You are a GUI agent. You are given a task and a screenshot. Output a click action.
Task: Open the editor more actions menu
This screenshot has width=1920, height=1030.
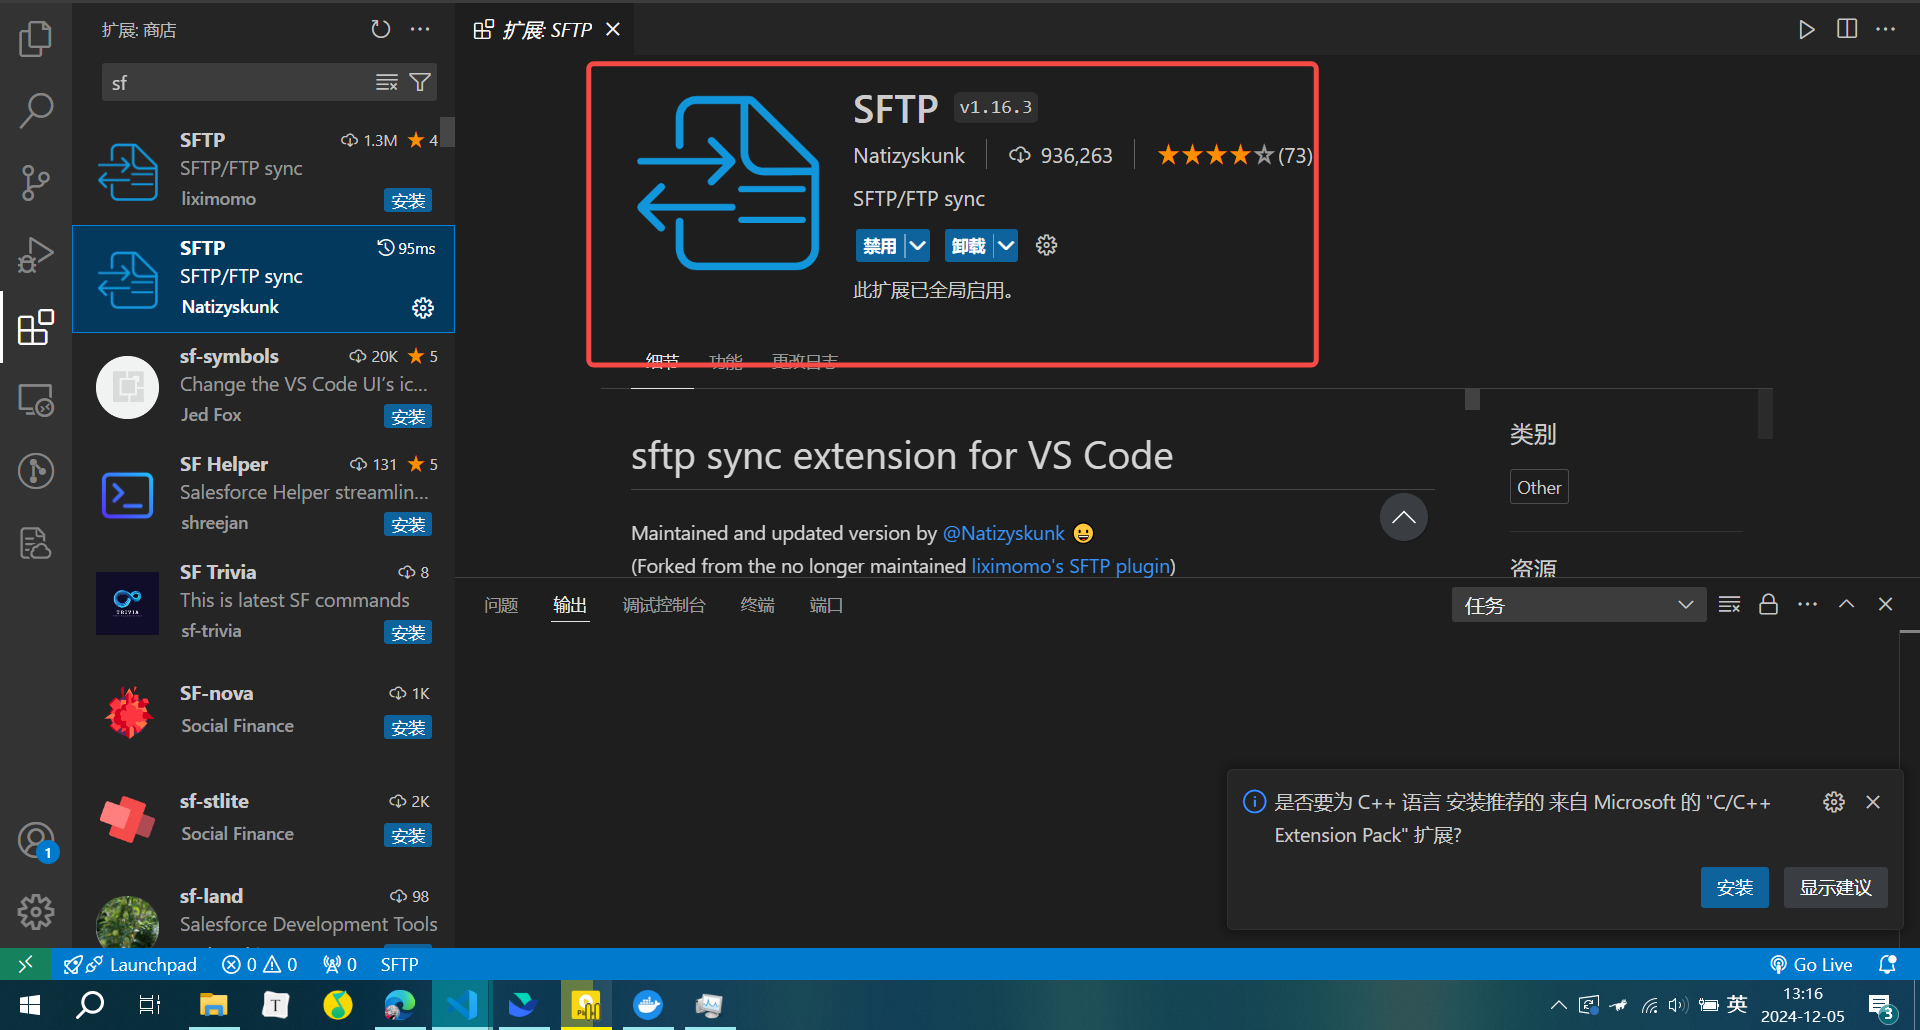(1886, 29)
